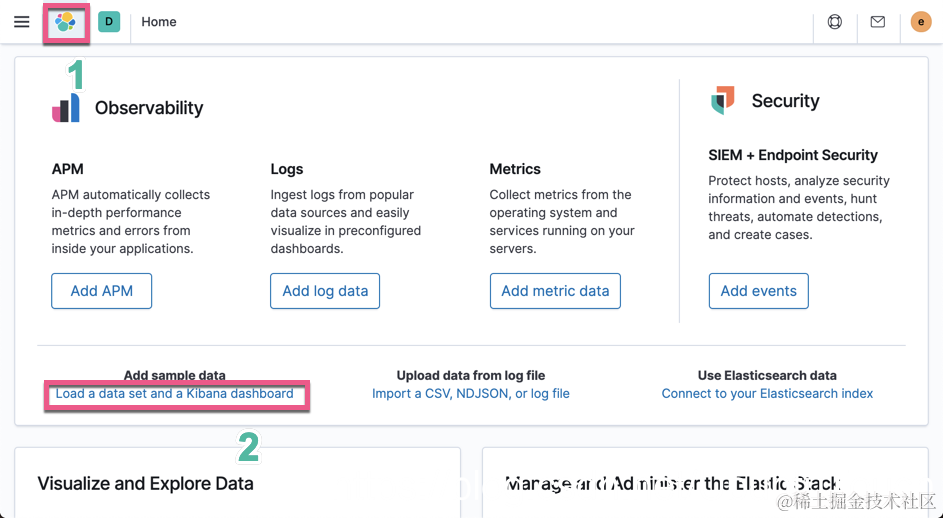Image resolution: width=943 pixels, height=518 pixels.
Task: Click the Security shield icon
Action: coord(722,101)
